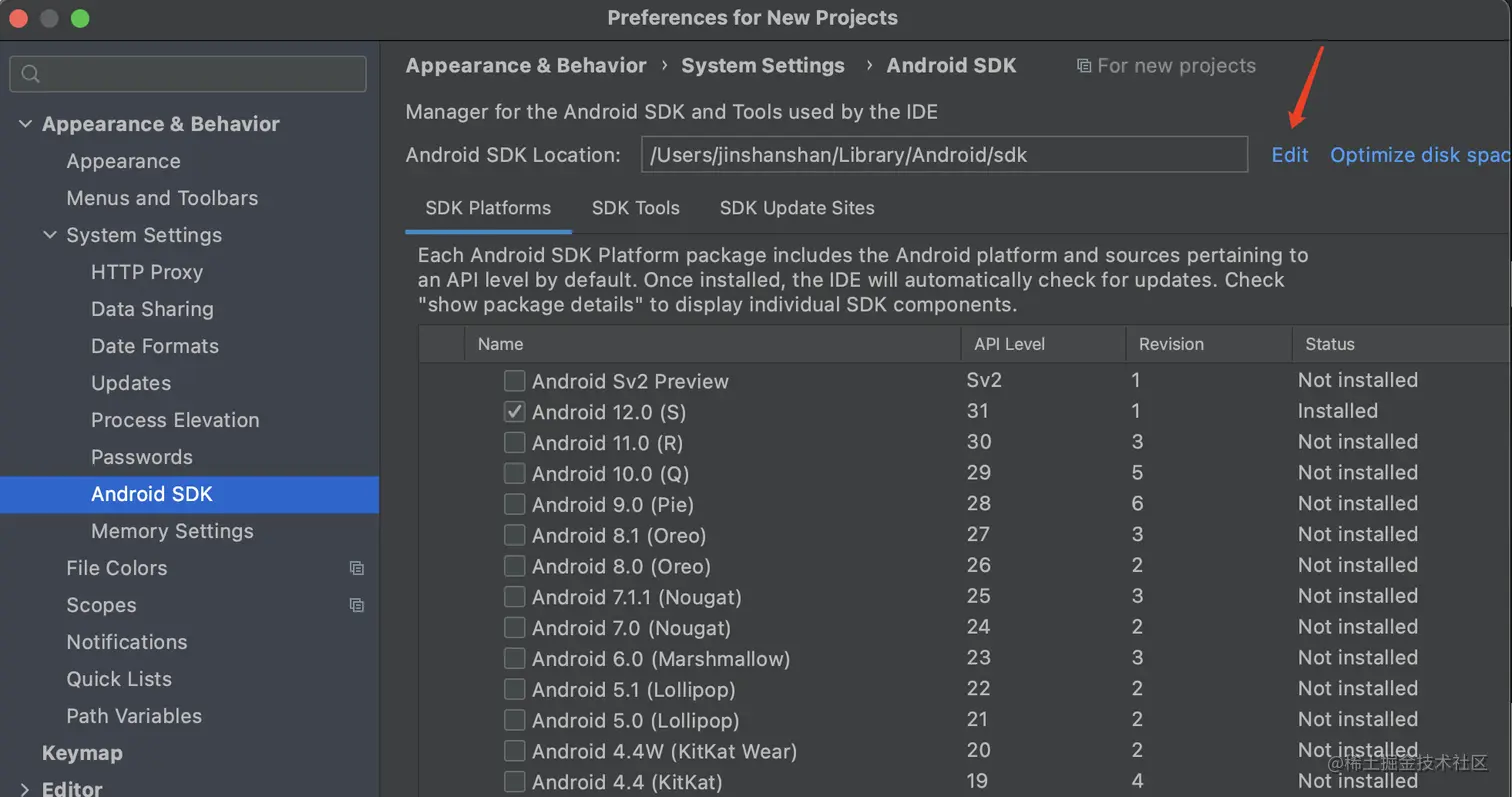Check the Android 6.0 (Marshmallow) checkbox
The image size is (1512, 797).
click(514, 659)
